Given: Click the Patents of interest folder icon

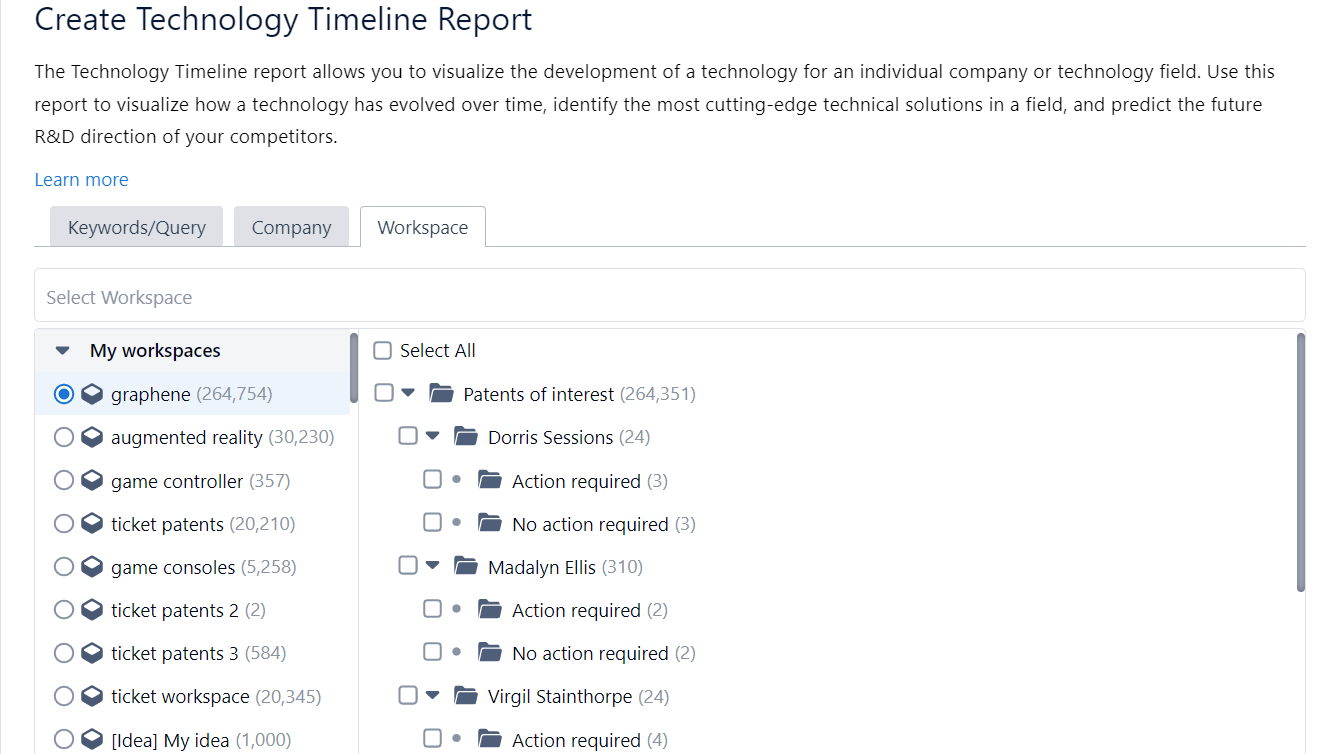Looking at the screenshot, I should click(x=441, y=394).
